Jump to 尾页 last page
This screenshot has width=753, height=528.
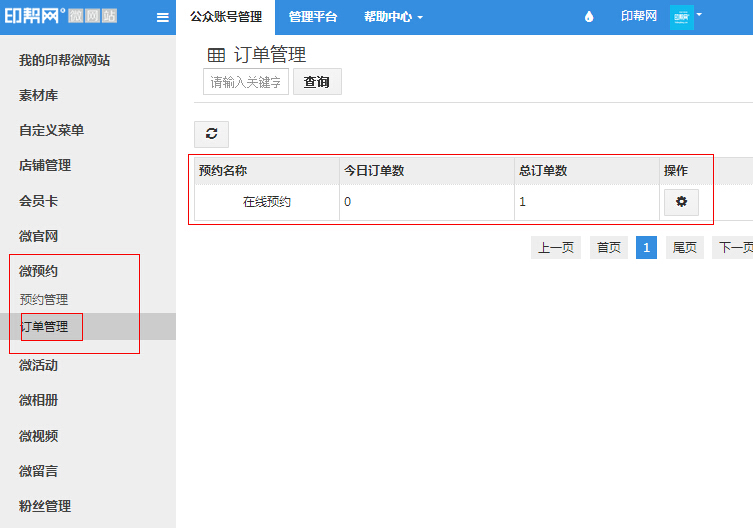684,248
